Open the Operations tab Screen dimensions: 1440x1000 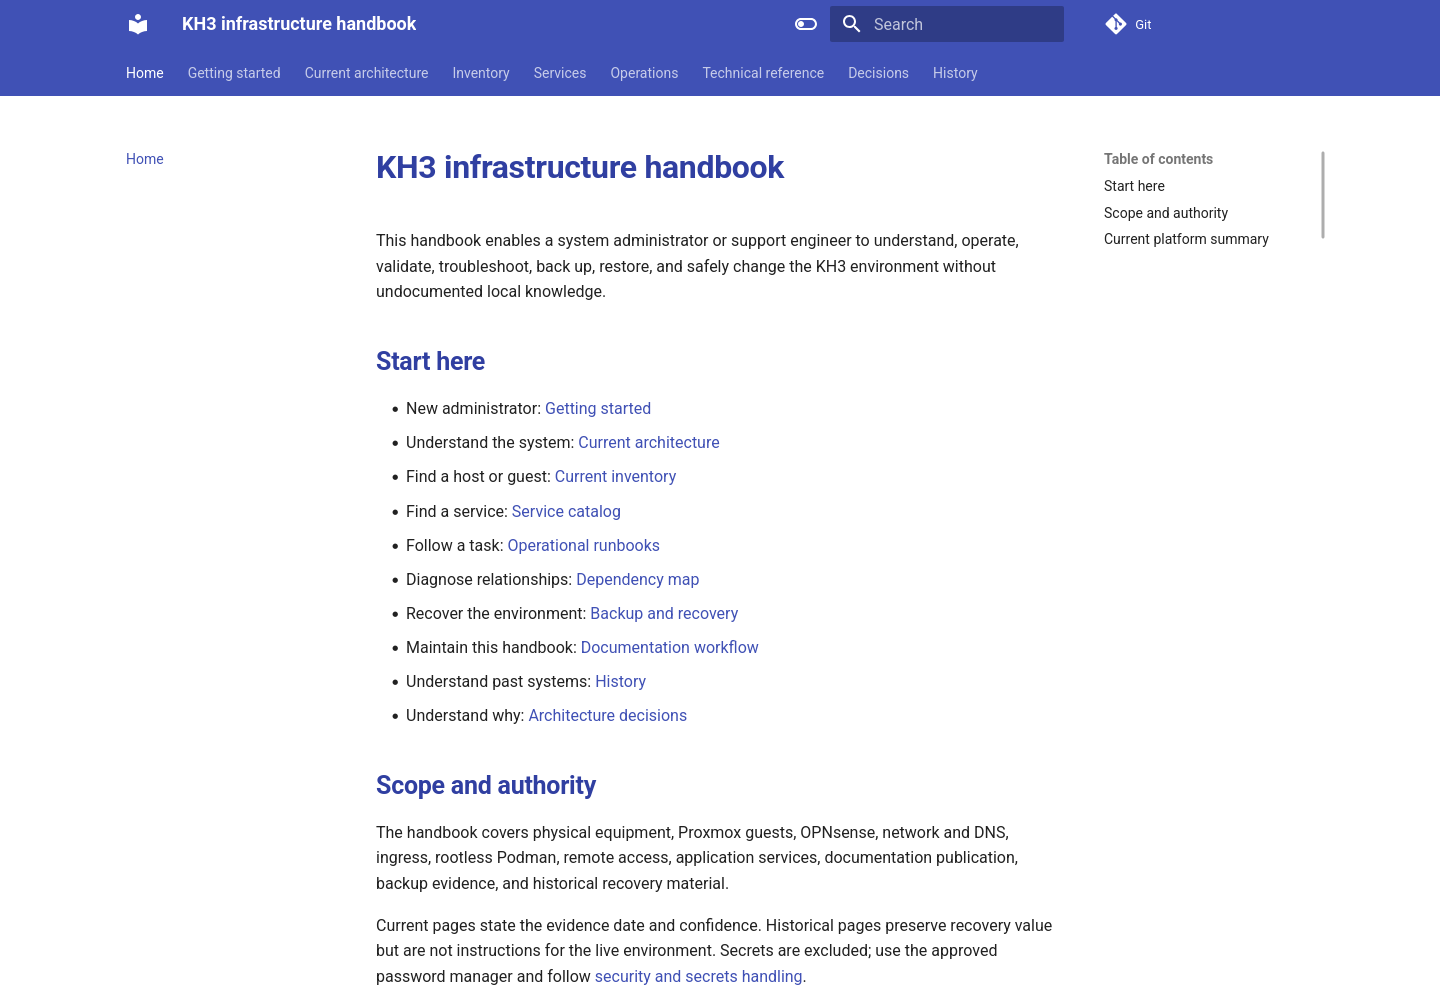pos(644,73)
